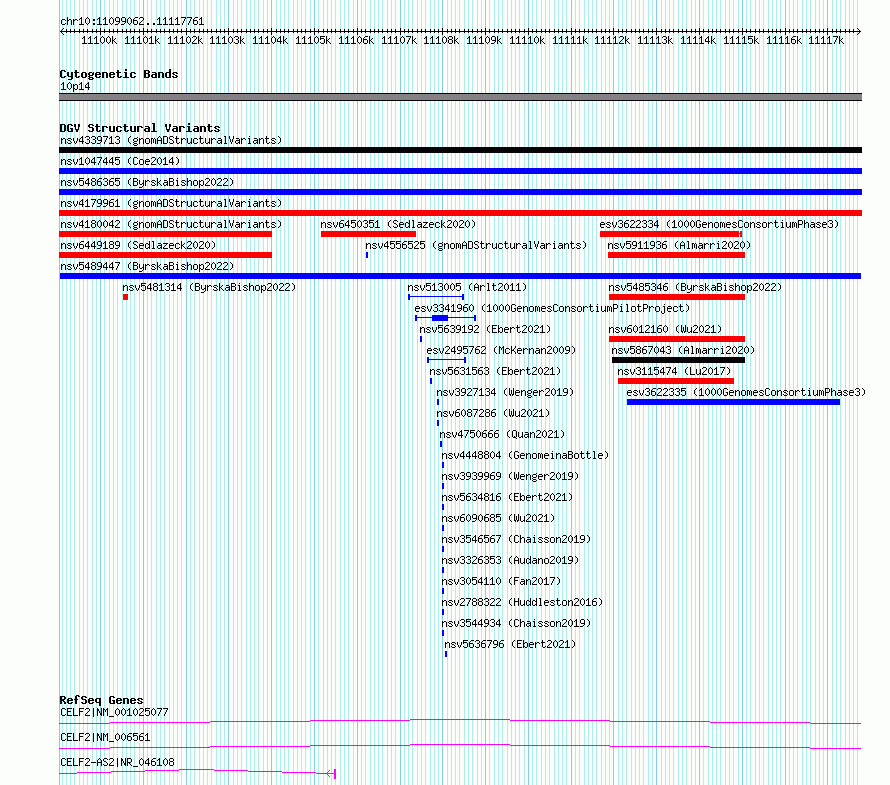The height and width of the screenshot is (785, 890).
Task: Click the nsv4339713 gnomAD variant label
Action: 171,140
